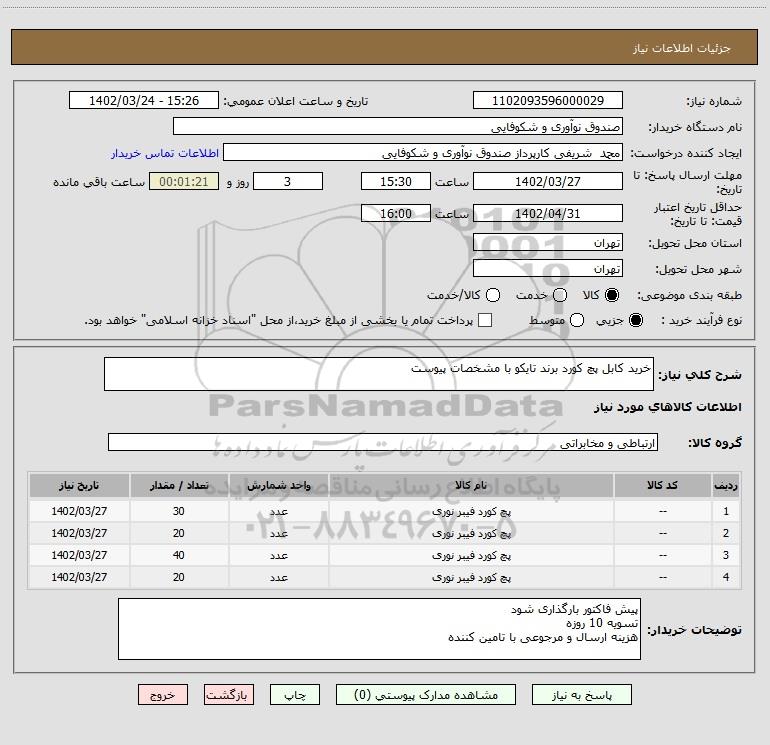
Task: Click تاریخ نیاز column header
Action: coord(79,485)
